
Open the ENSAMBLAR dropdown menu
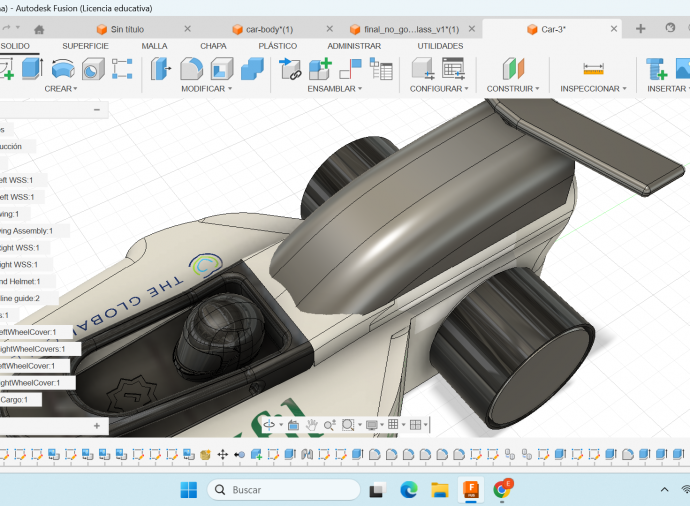point(334,89)
